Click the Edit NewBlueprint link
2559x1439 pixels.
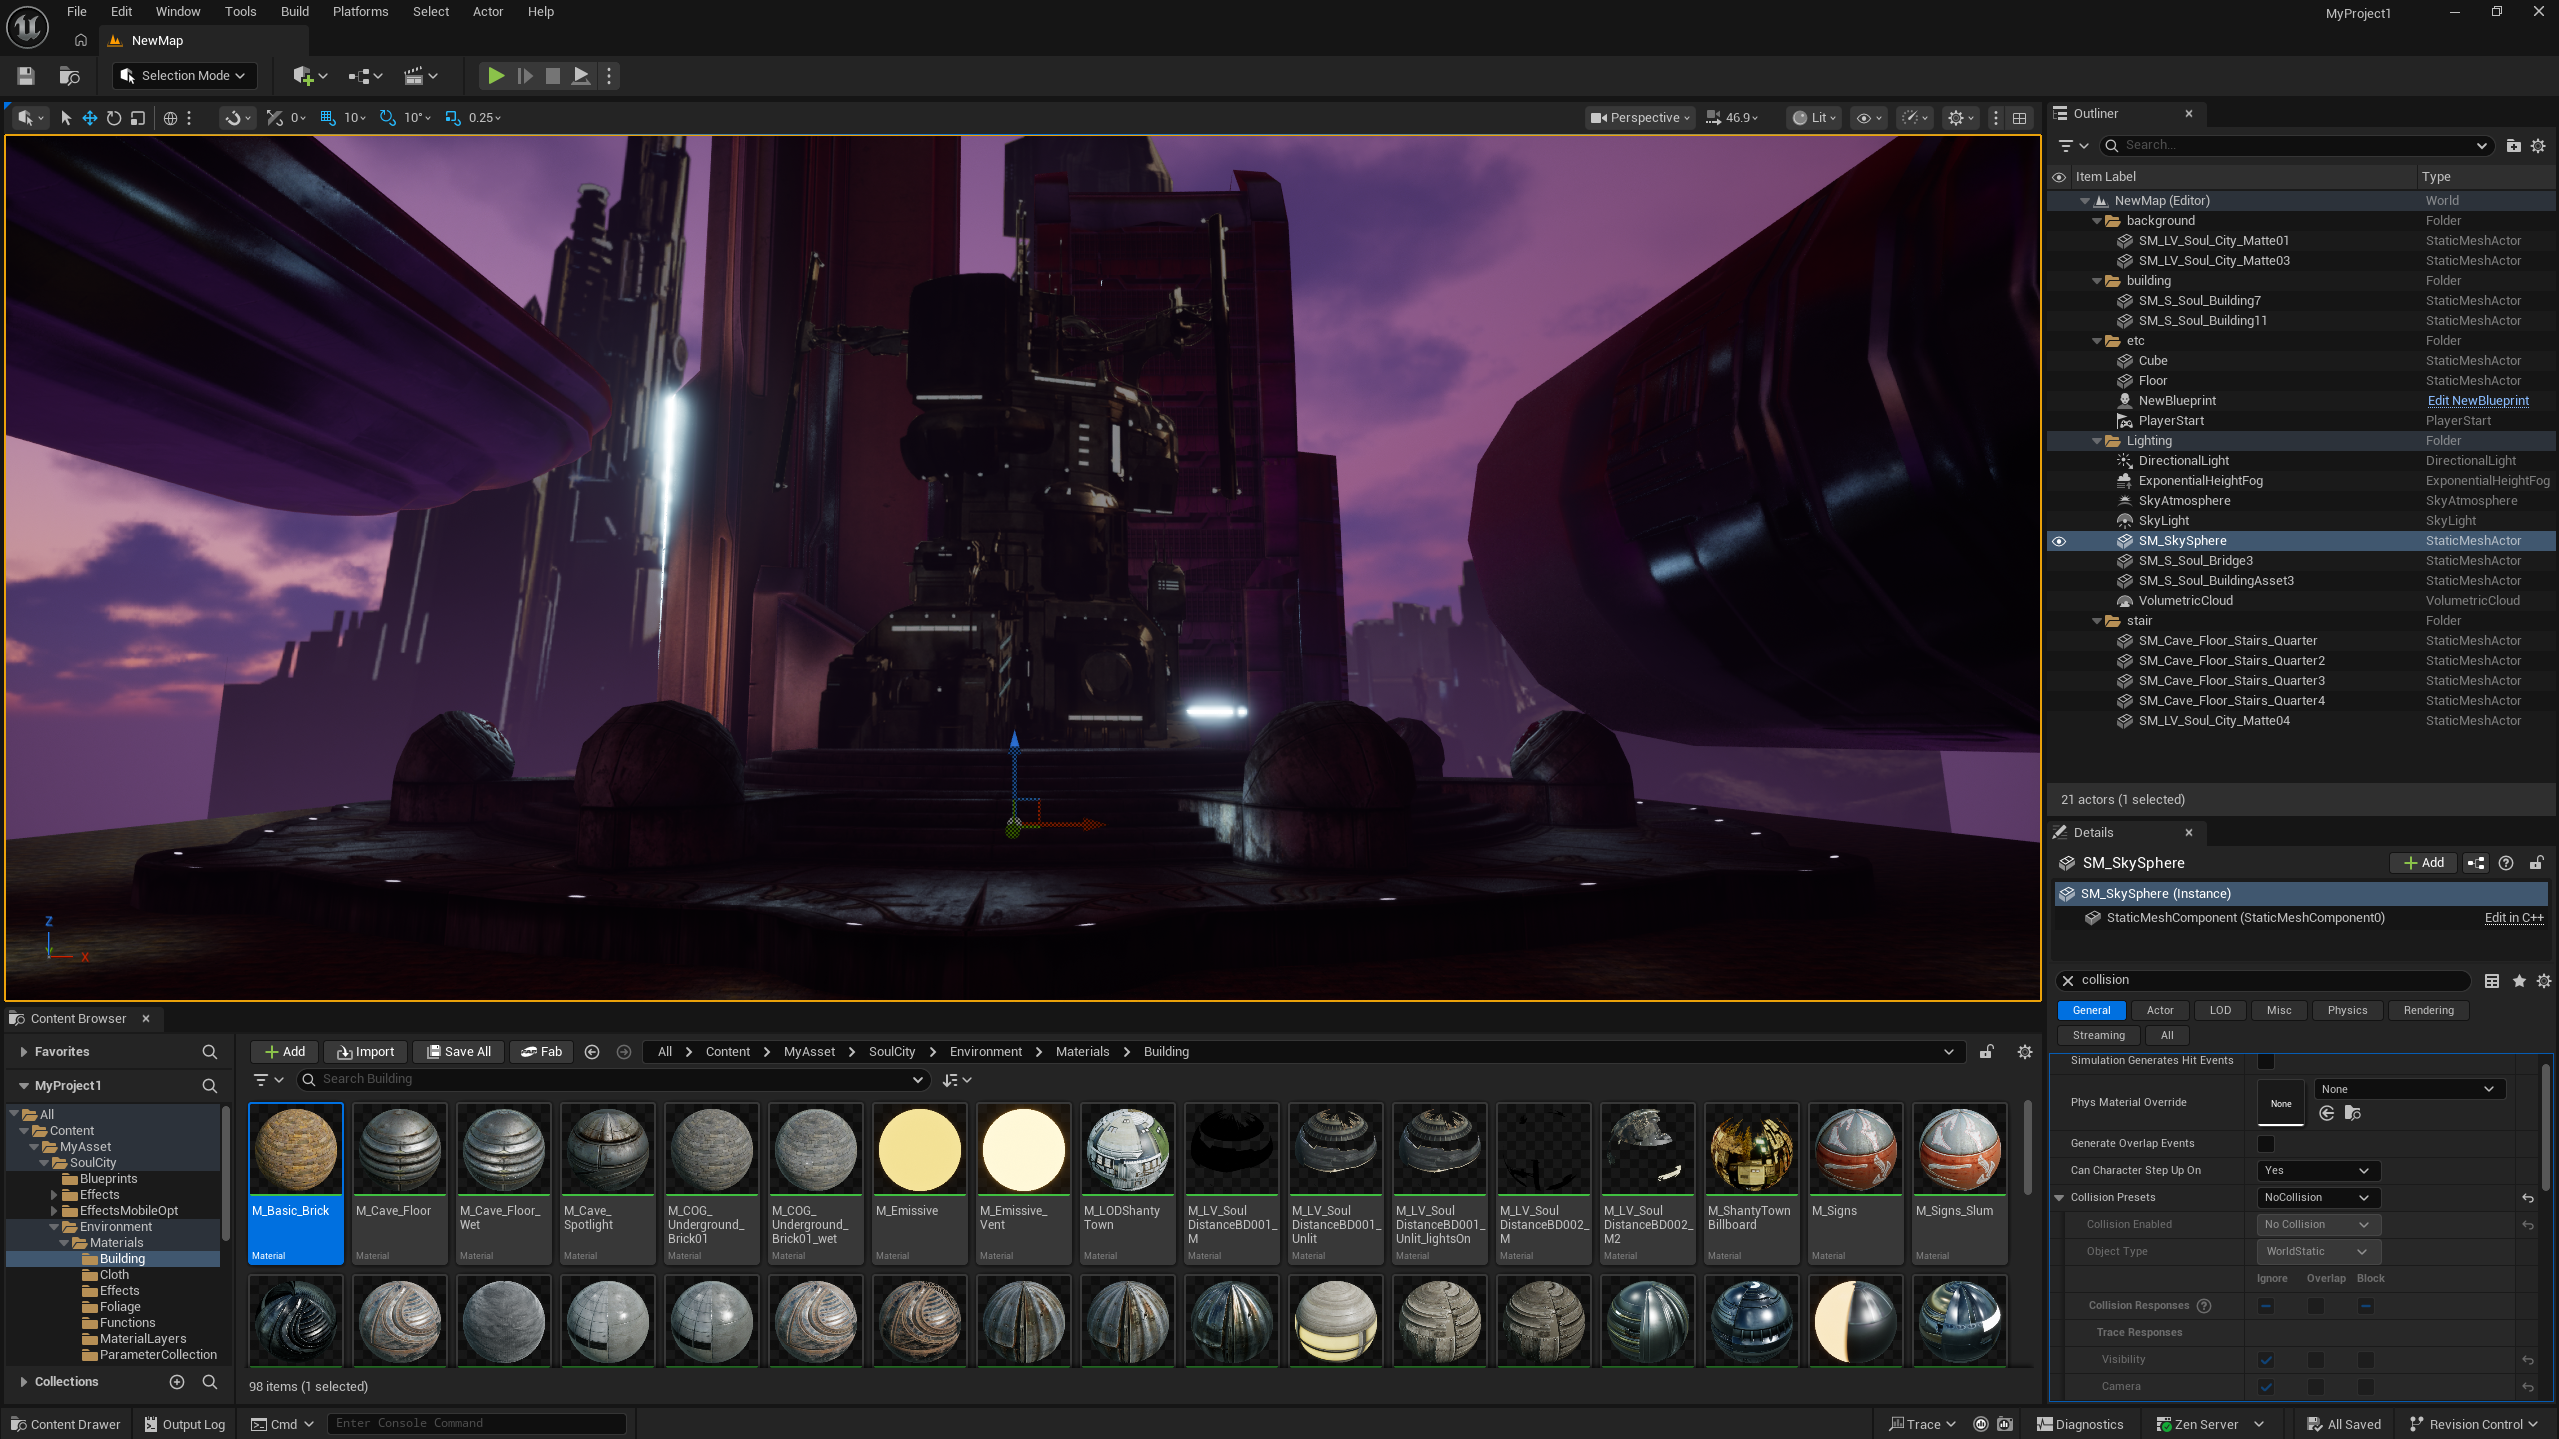(x=2477, y=401)
